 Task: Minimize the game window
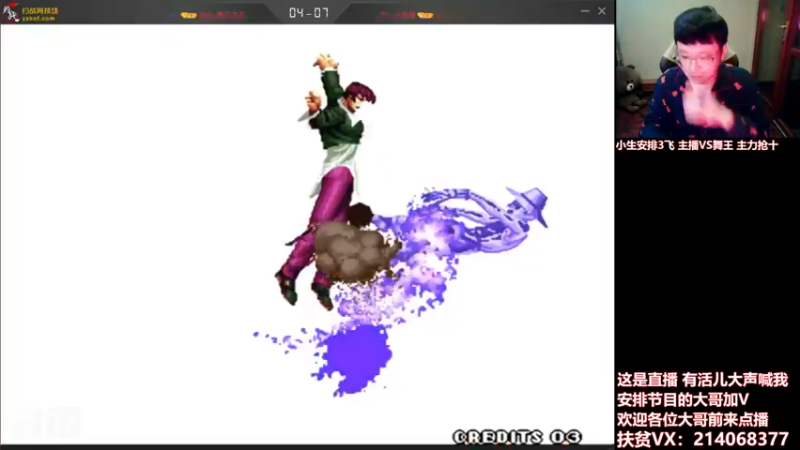click(x=585, y=11)
